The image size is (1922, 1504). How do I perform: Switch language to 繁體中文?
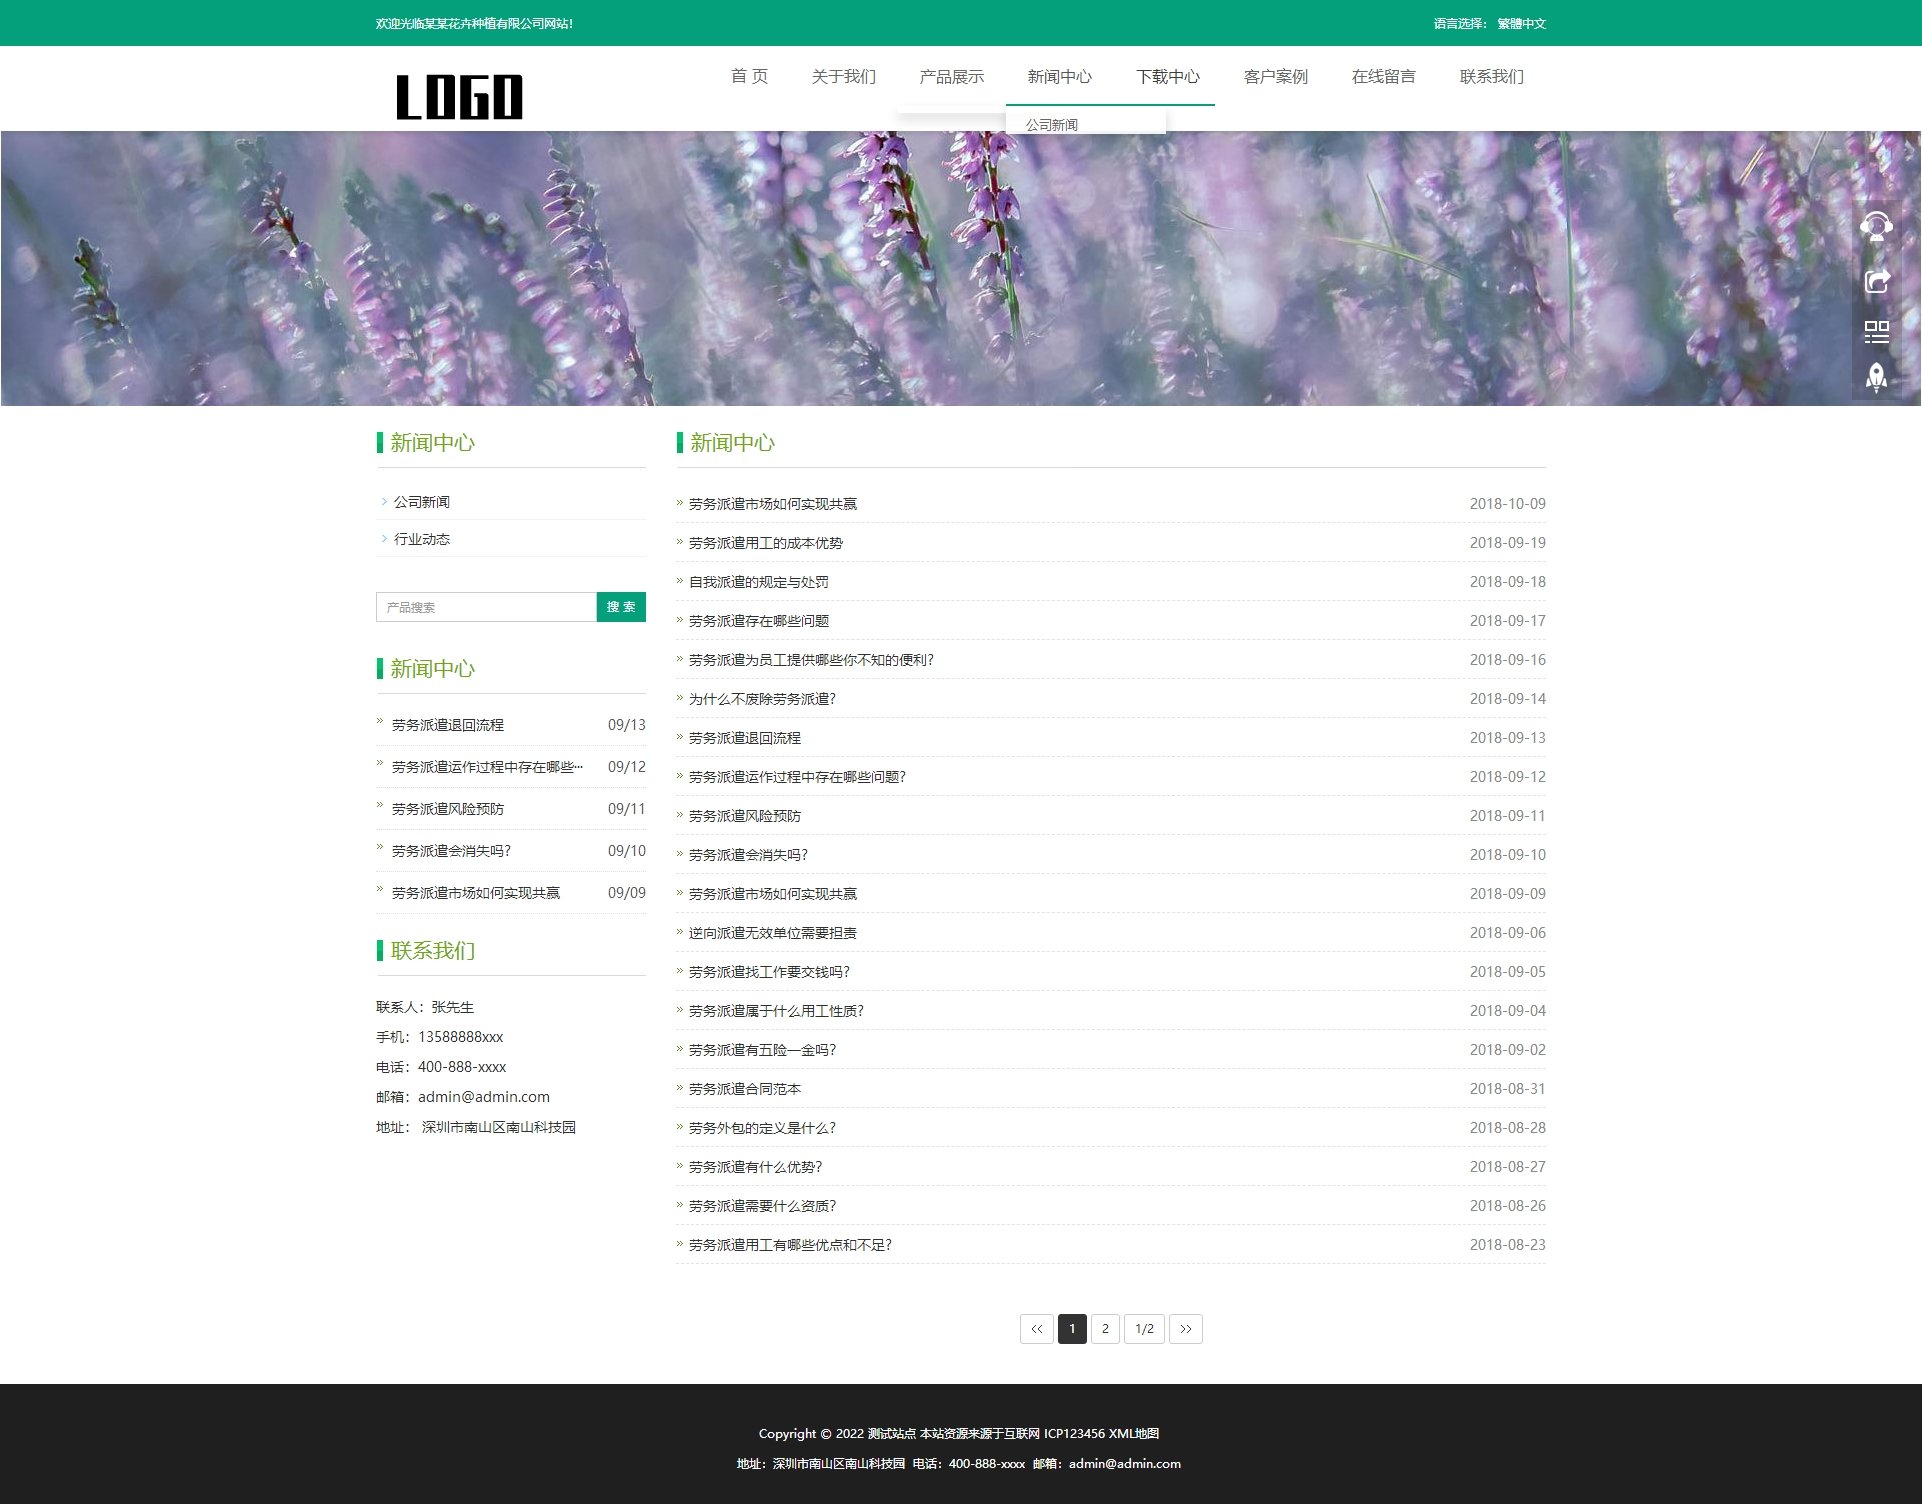point(1521,23)
